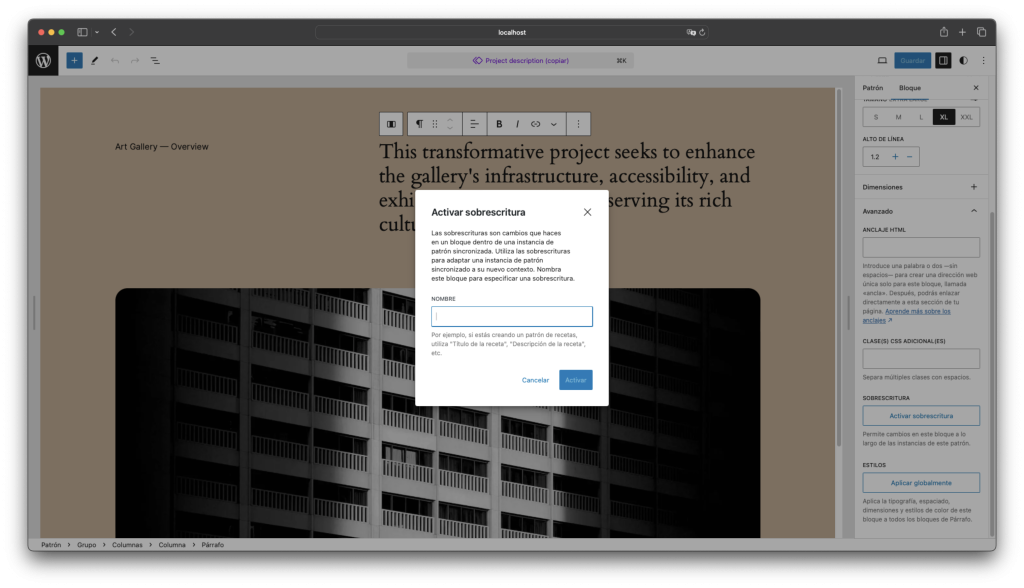This screenshot has width=1024, height=588.
Task: Close the settings sidebar panel
Action: tap(976, 88)
